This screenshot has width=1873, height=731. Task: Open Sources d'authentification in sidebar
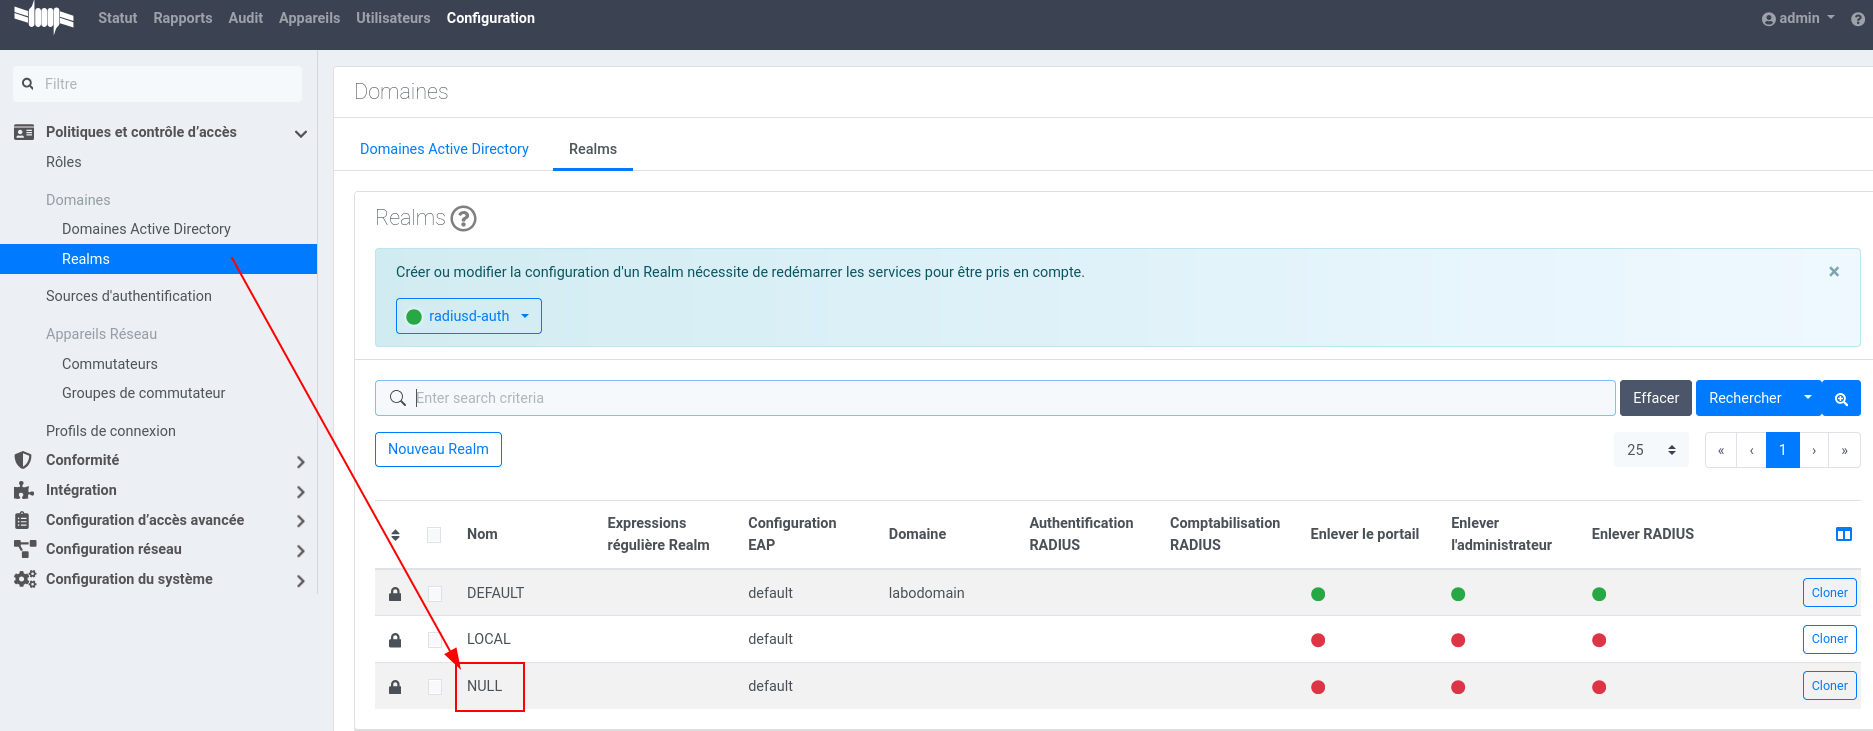click(x=129, y=296)
